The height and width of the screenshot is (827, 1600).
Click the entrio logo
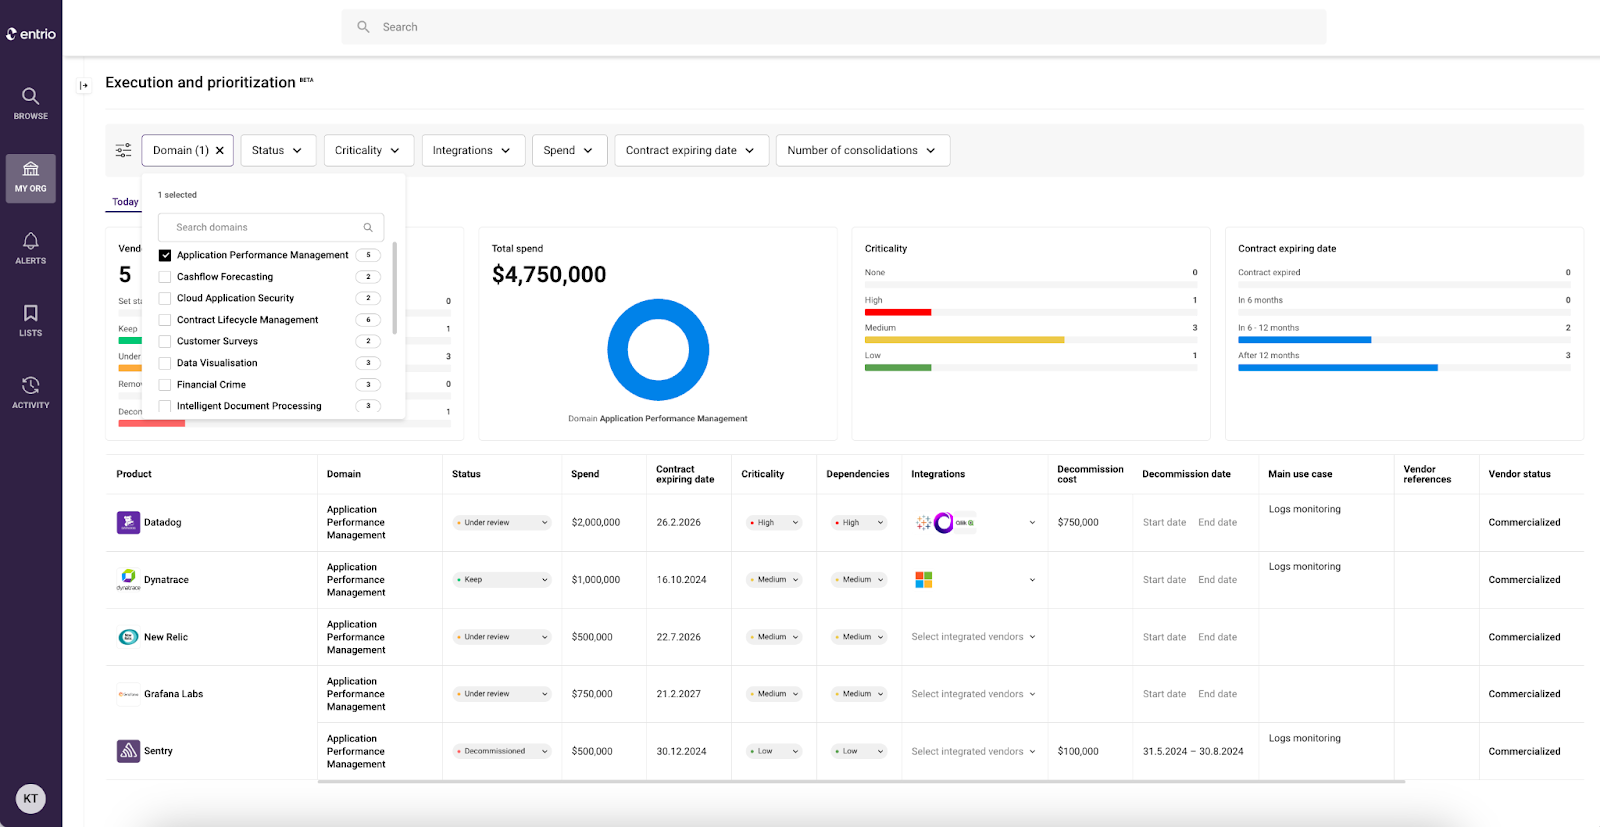point(31,34)
